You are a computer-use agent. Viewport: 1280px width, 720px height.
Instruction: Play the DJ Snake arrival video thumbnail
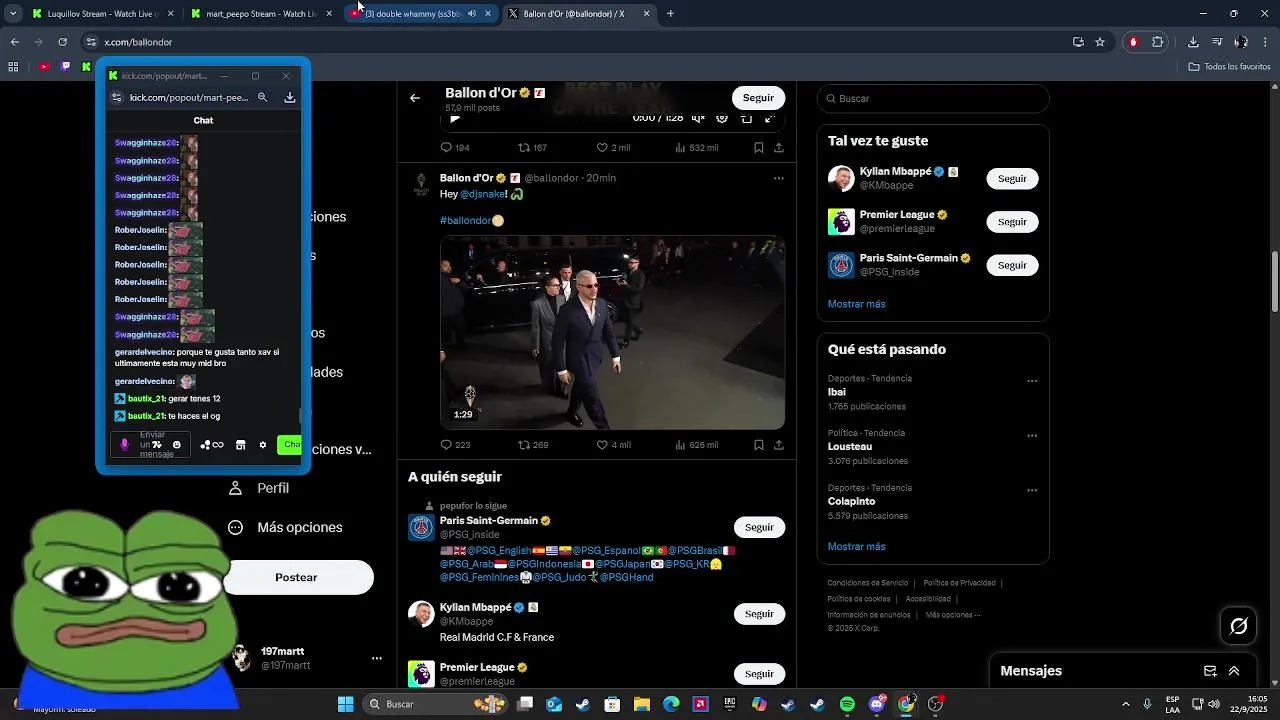coord(612,333)
